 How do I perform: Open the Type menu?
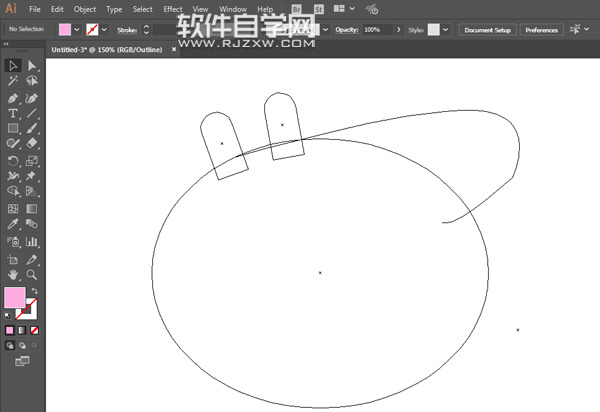(x=114, y=9)
